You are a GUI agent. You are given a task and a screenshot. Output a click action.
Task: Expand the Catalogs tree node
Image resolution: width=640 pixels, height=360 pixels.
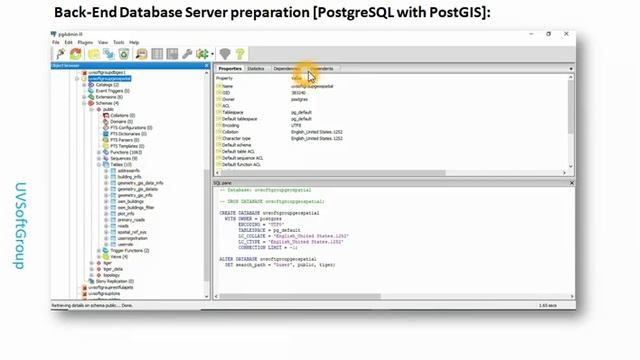tap(84, 85)
